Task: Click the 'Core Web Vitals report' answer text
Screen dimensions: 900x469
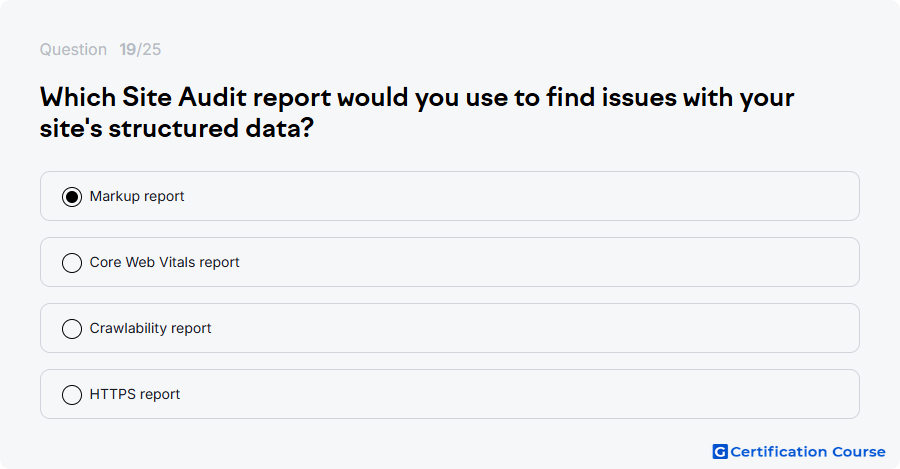Action: click(164, 262)
